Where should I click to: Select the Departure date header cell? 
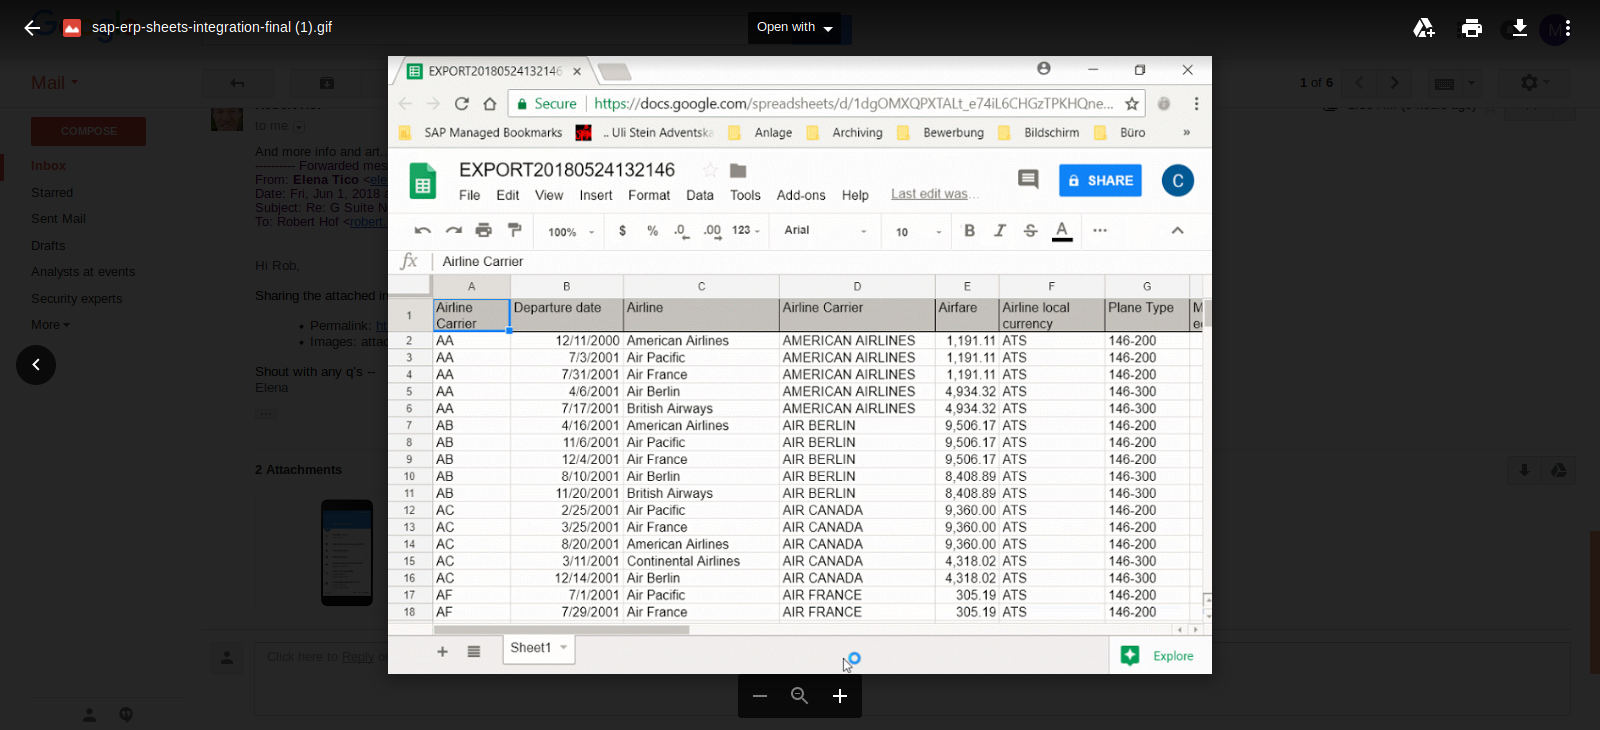pos(566,315)
